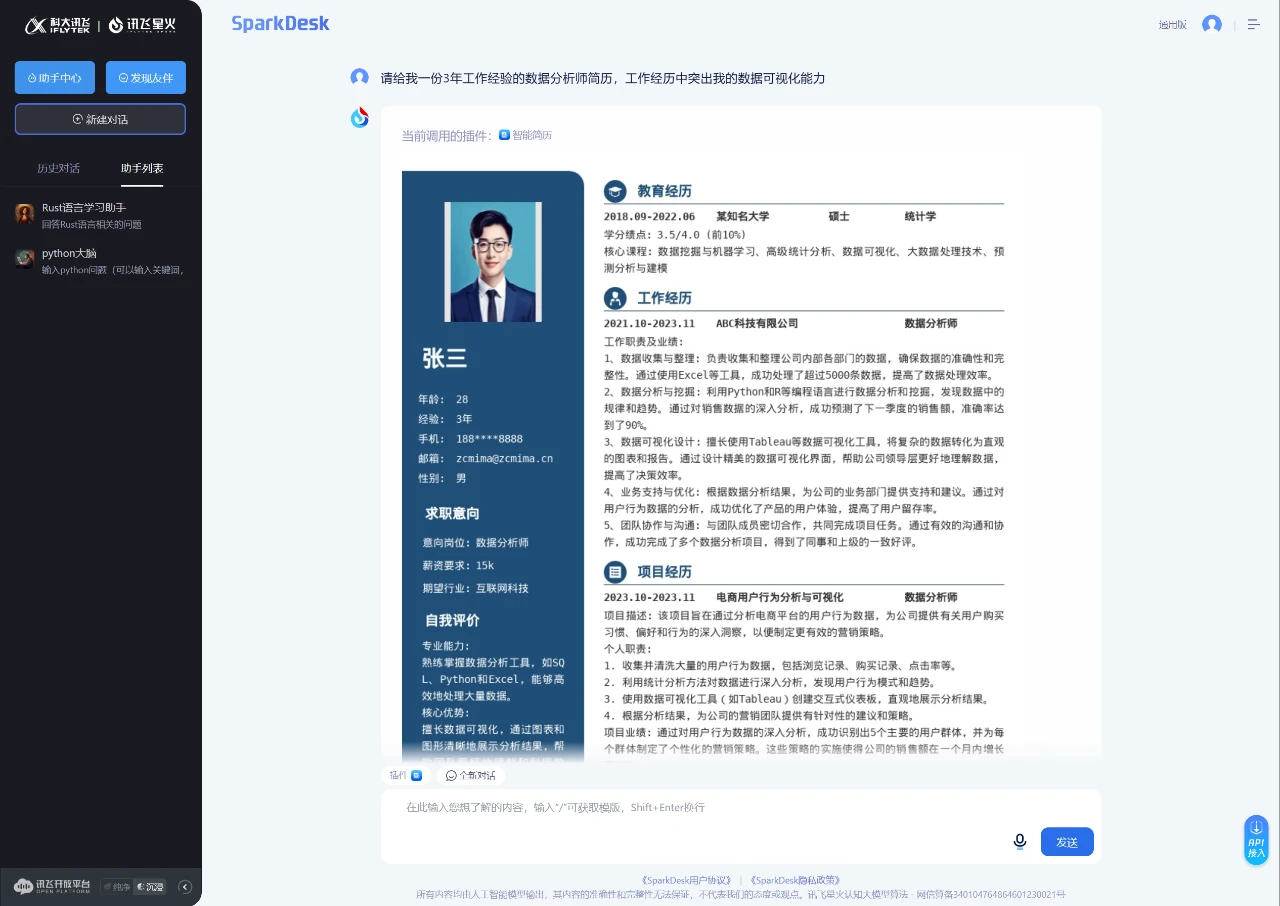Viewport: 1280px width, 906px height.
Task: Click the 教育经历 graduation cap icon
Action: point(615,191)
